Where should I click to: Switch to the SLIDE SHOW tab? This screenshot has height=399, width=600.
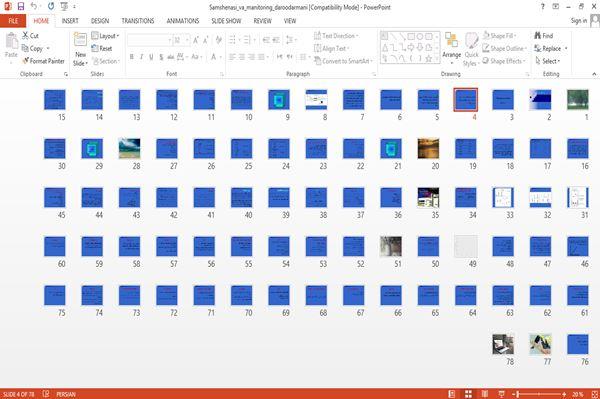(x=226, y=21)
